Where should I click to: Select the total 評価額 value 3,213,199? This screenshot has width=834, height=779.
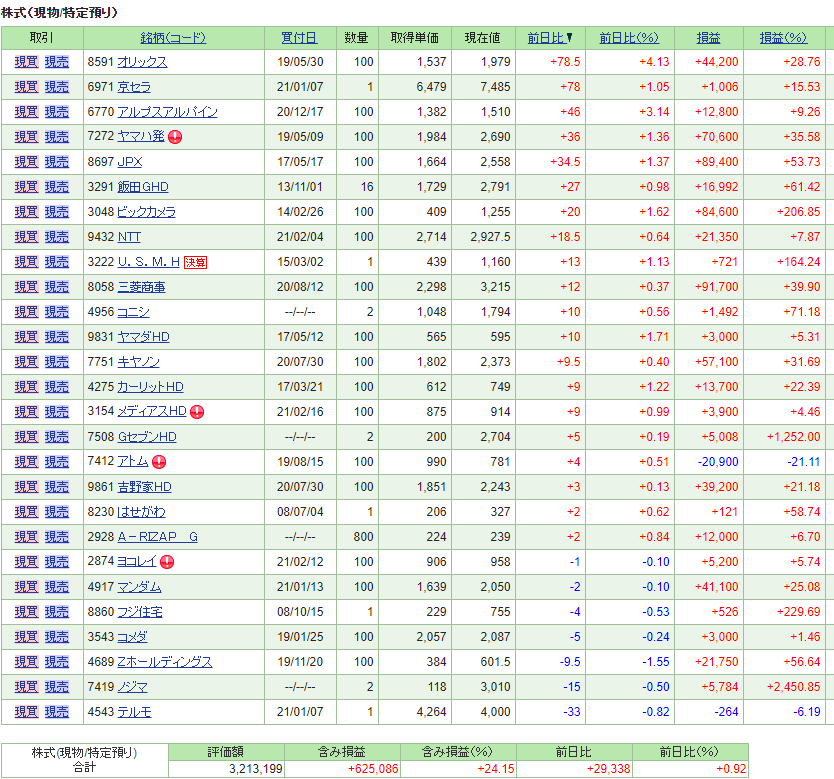pyautogui.click(x=256, y=769)
